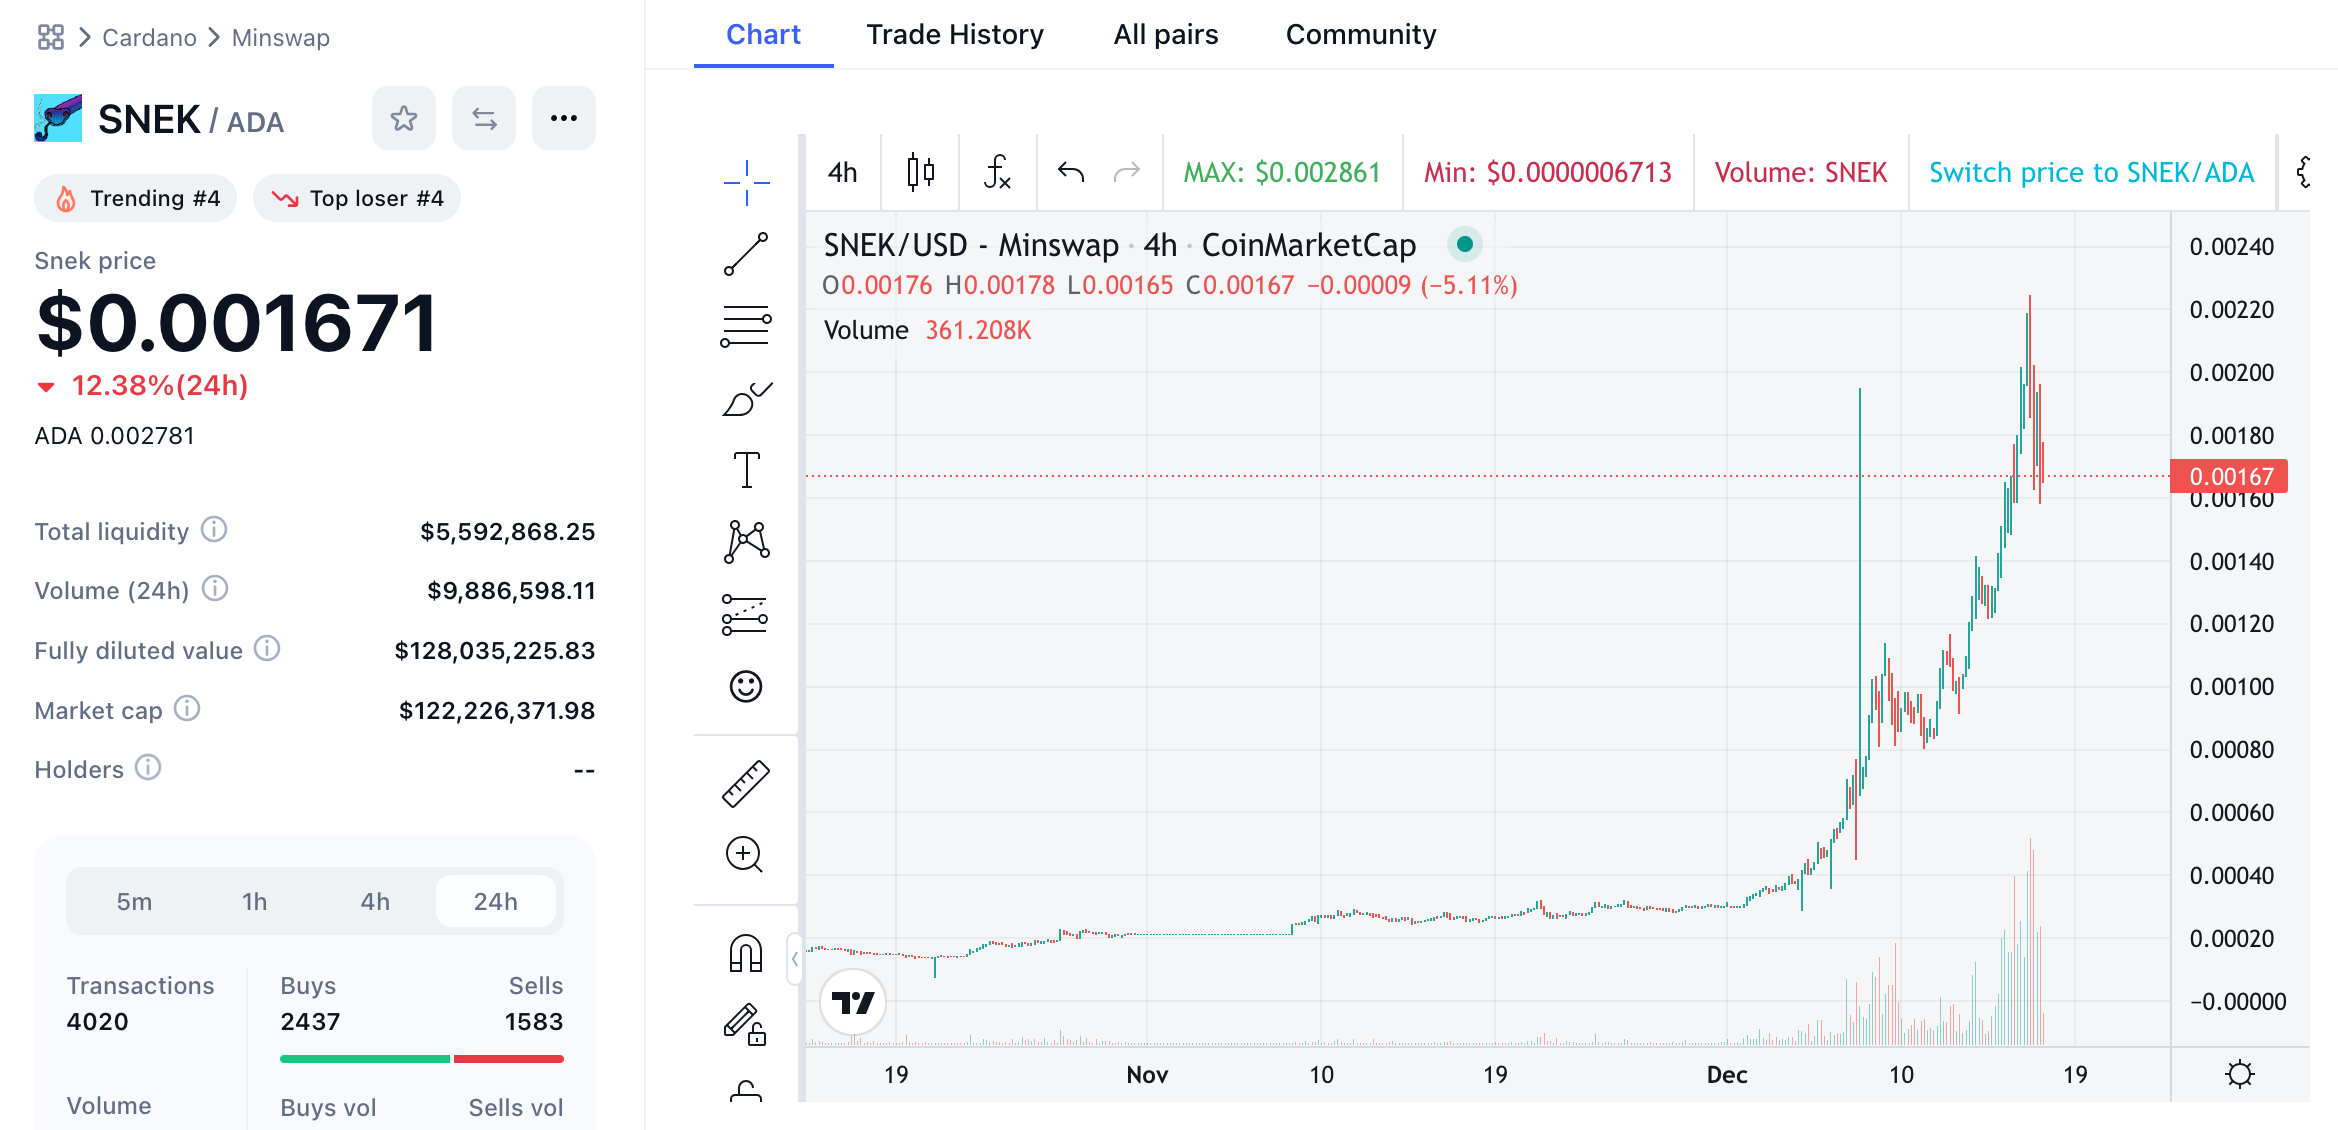Show Volume (24h) info icon
This screenshot has height=1130, width=2338.
coord(215,588)
